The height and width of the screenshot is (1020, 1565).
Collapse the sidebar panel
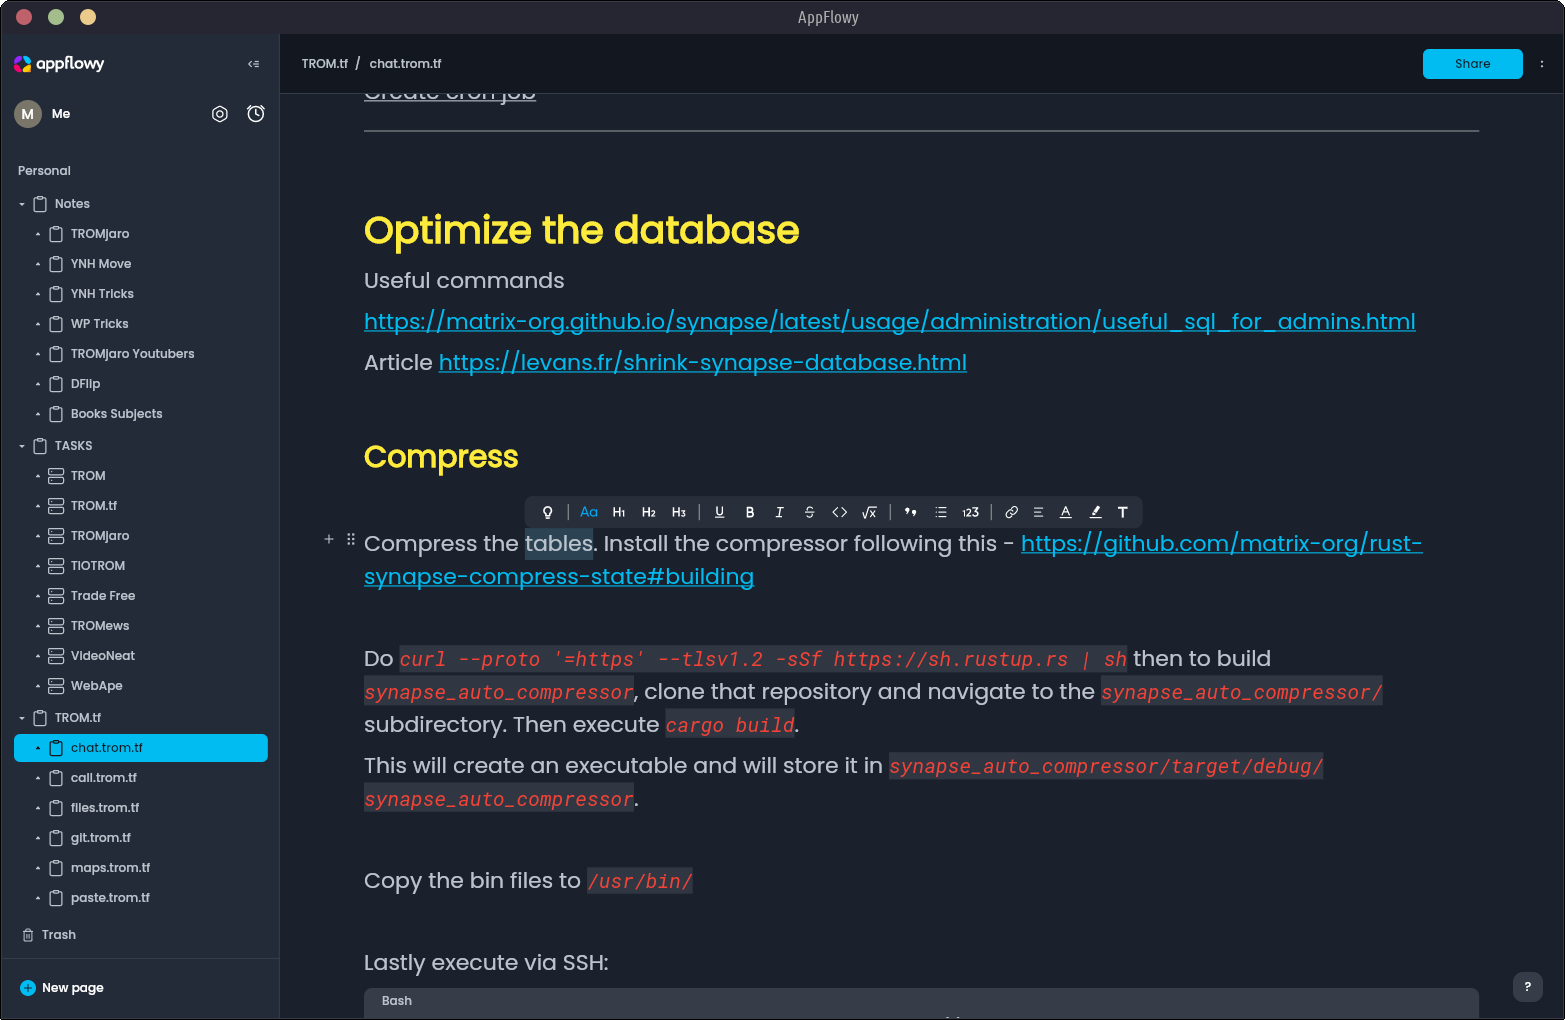coord(254,64)
